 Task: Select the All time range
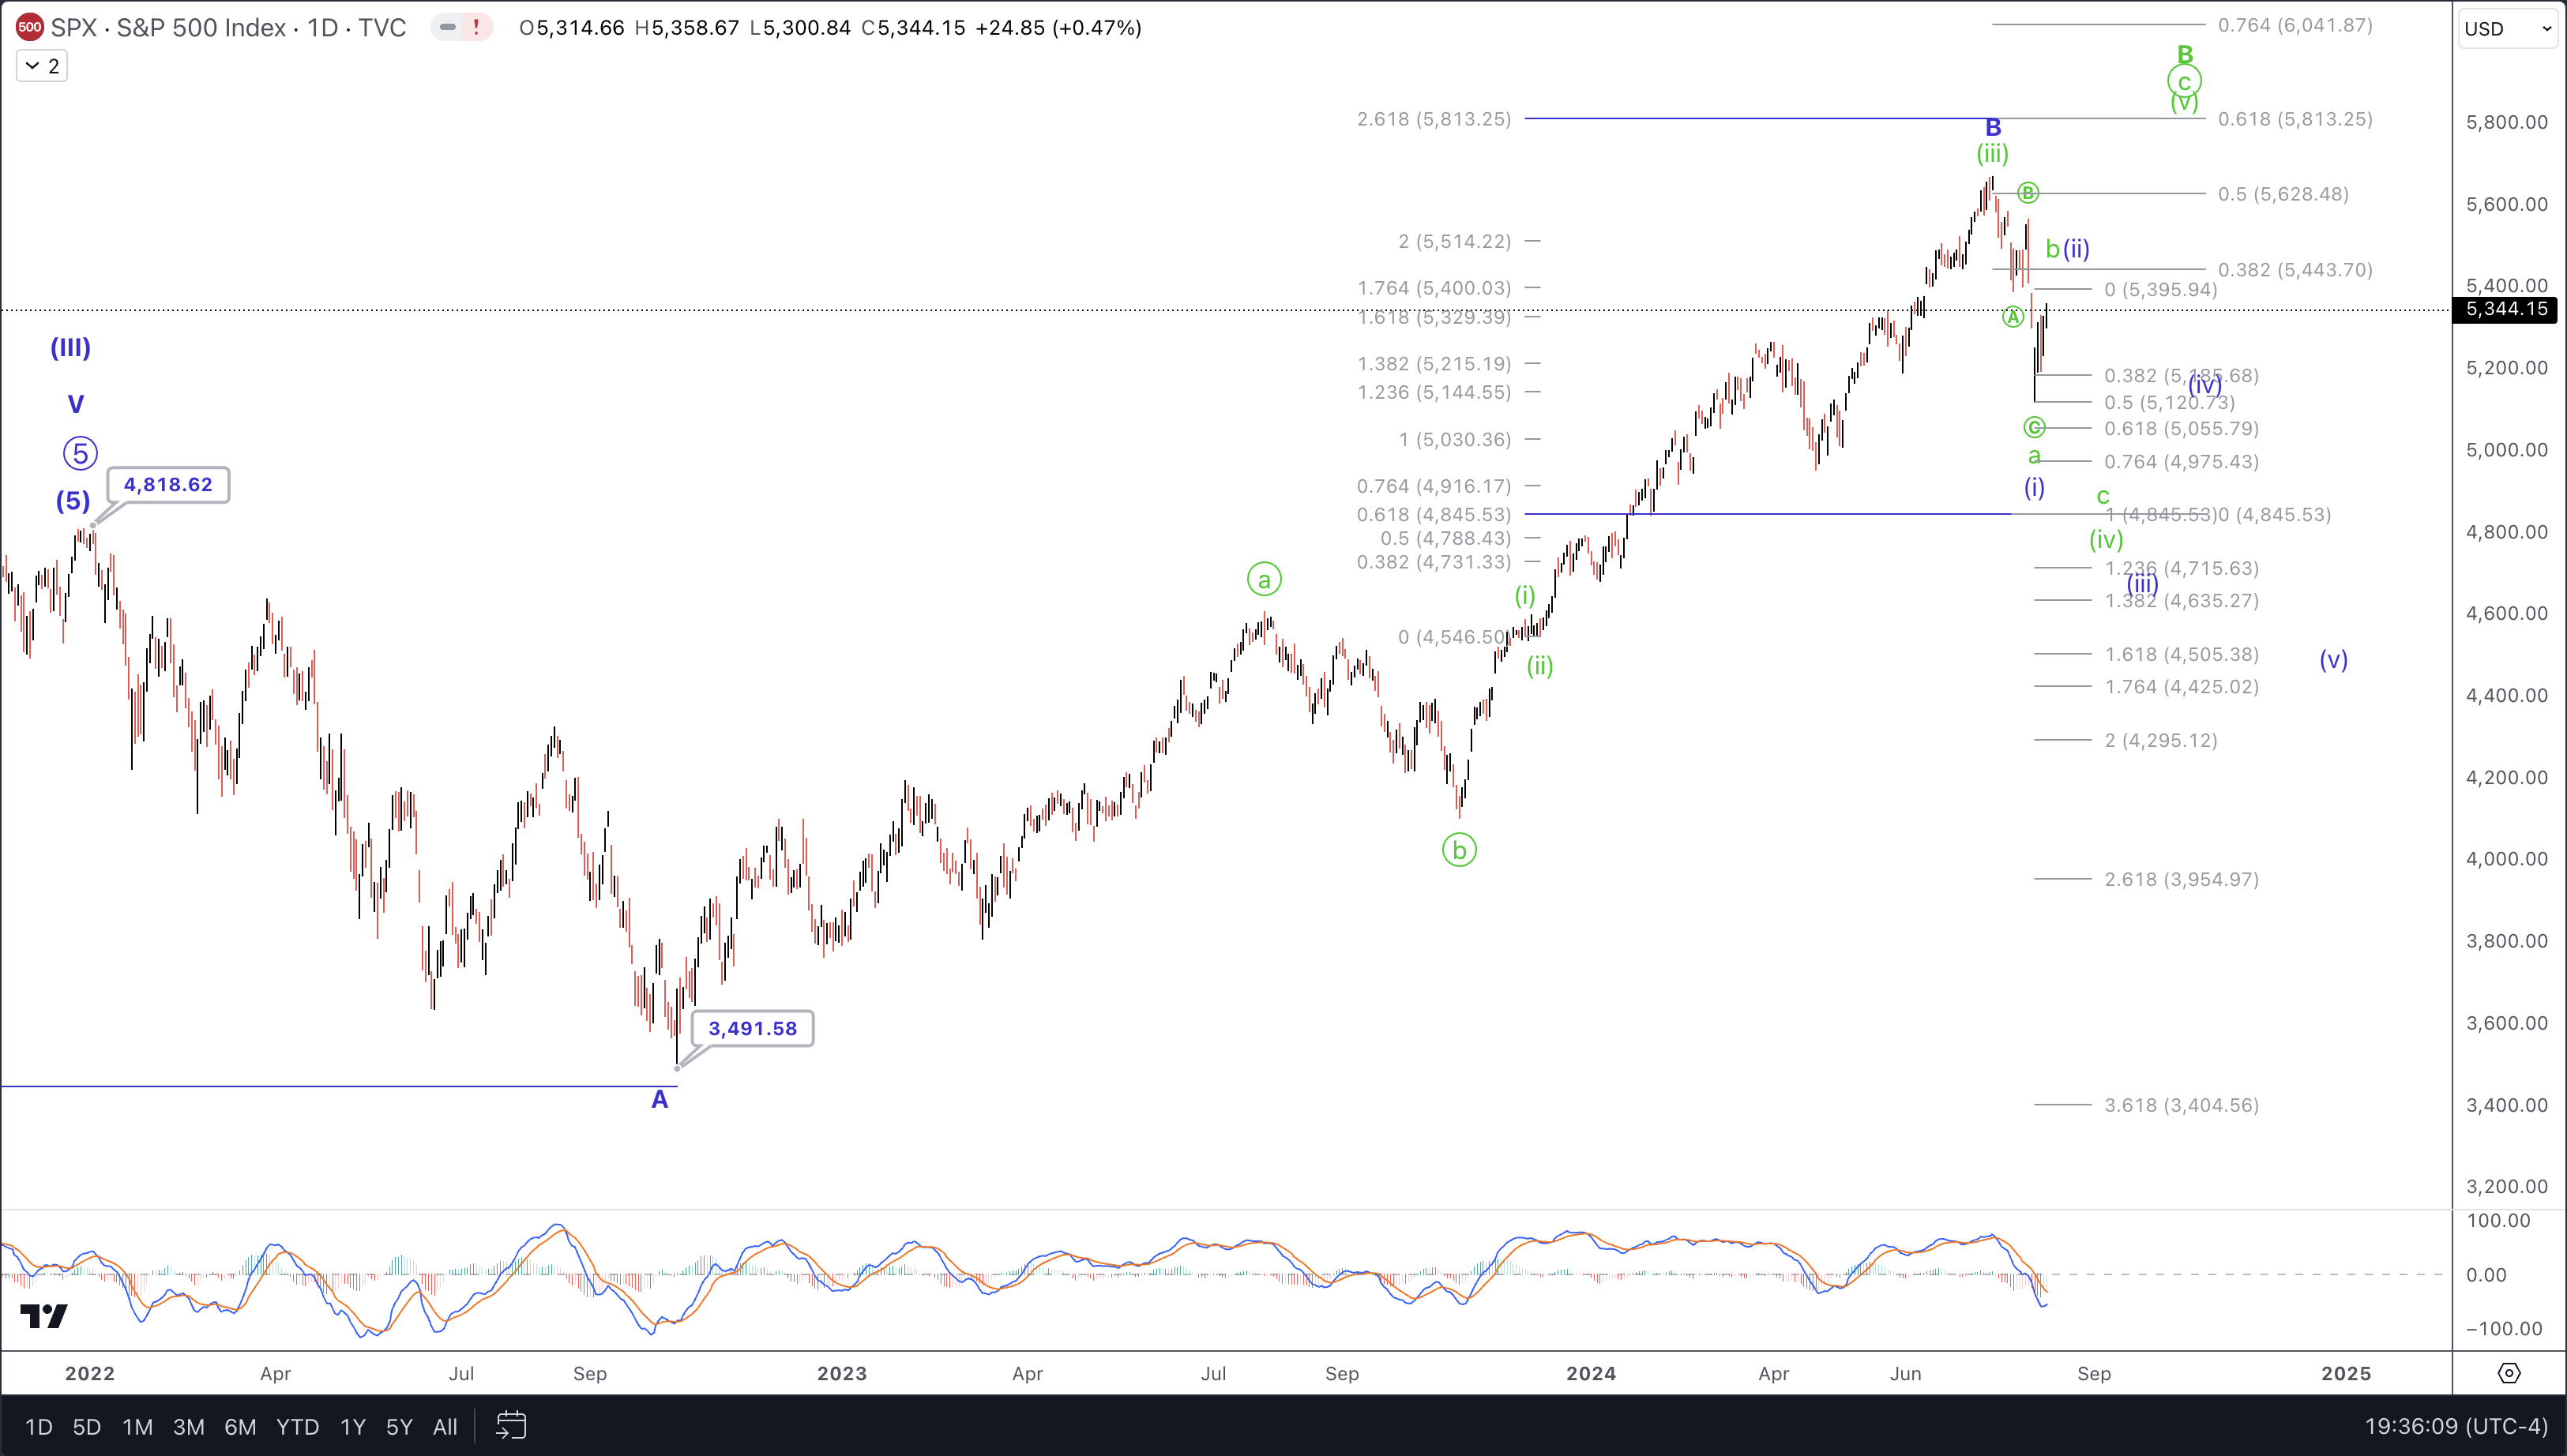(x=445, y=1427)
